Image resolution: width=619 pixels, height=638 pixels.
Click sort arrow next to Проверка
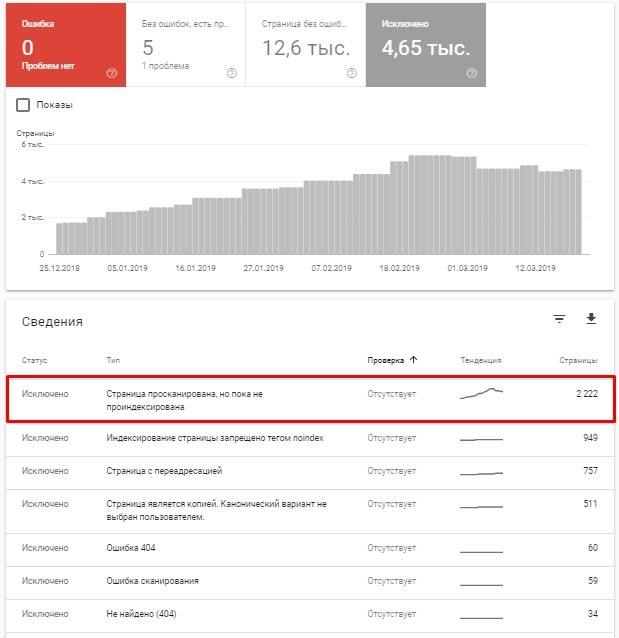click(x=413, y=360)
